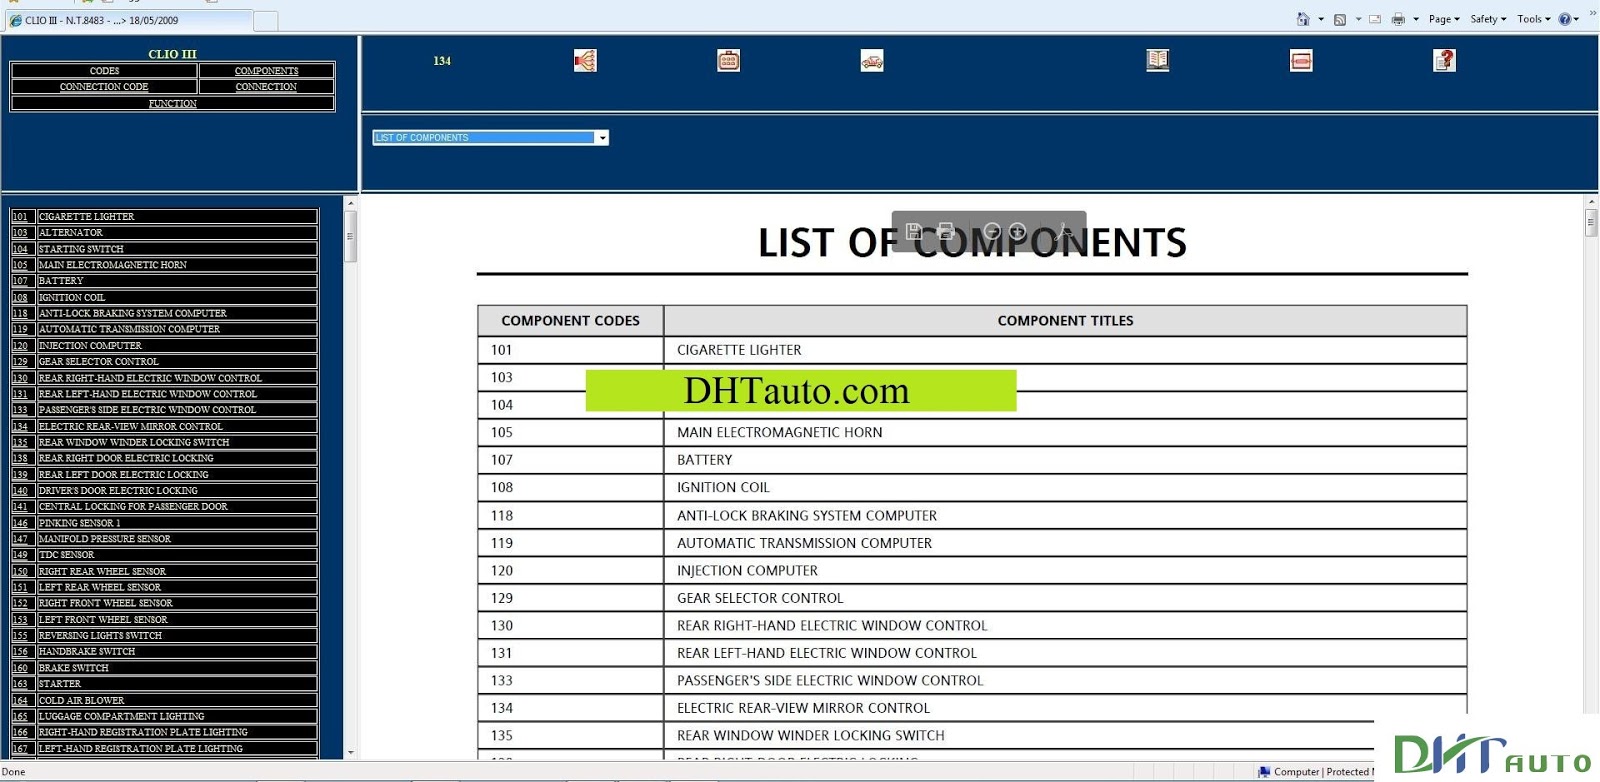Viewport: 1600px width, 782px height.
Task: Open the Home button dropdown arrow
Action: [1321, 19]
